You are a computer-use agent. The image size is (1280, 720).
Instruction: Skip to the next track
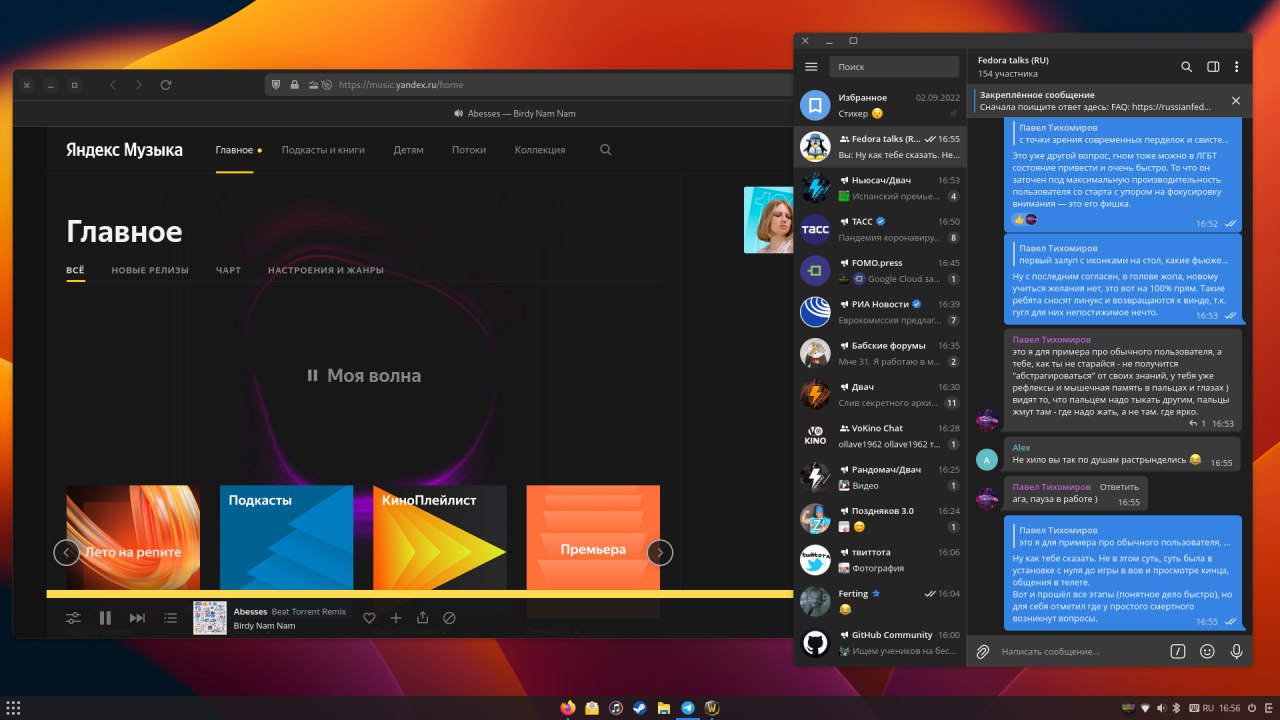137,618
